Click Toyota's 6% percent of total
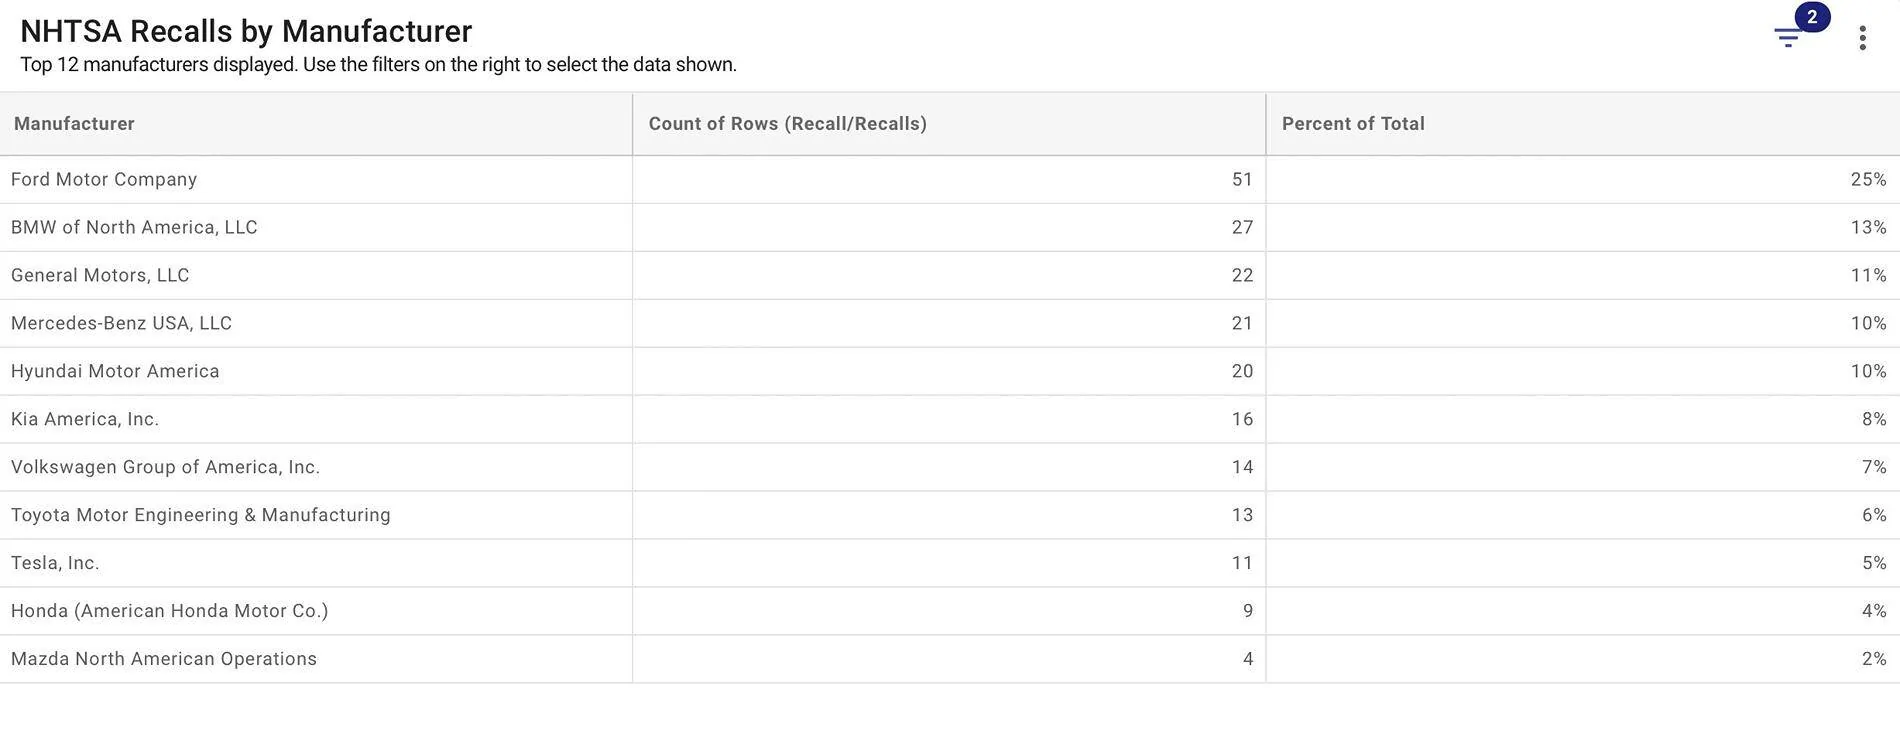The height and width of the screenshot is (747, 1900). tap(1874, 515)
